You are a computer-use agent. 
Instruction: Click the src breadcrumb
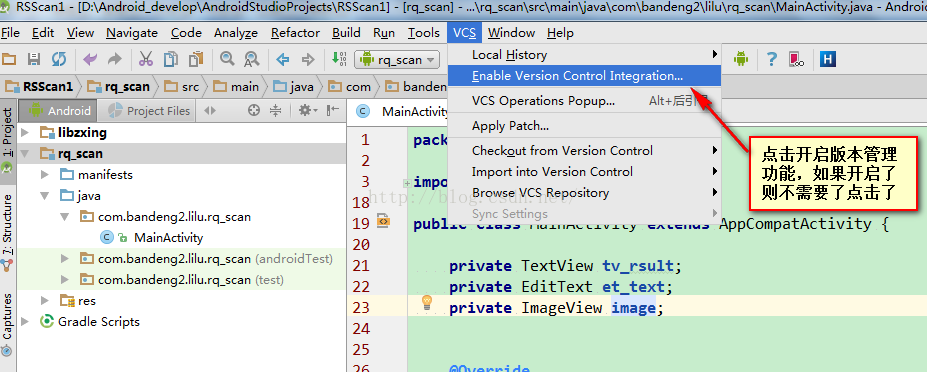point(182,87)
